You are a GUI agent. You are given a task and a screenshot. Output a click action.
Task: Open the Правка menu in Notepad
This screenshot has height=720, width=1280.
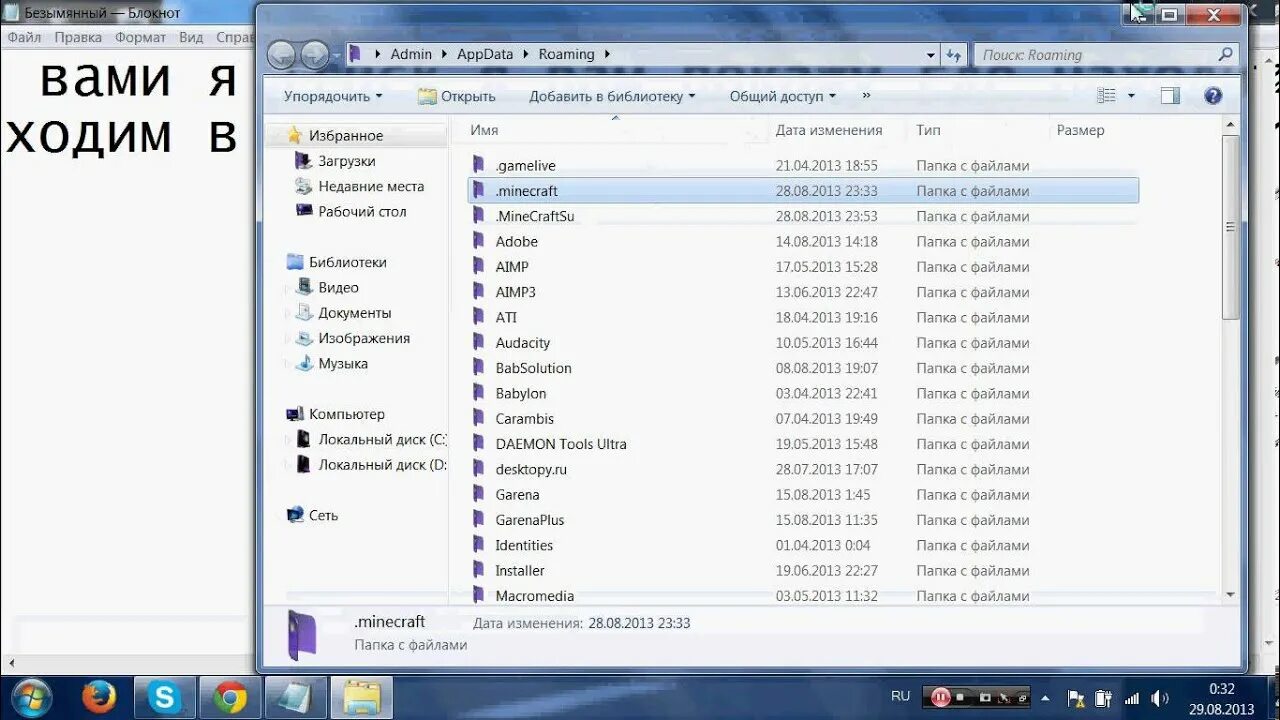tap(78, 37)
